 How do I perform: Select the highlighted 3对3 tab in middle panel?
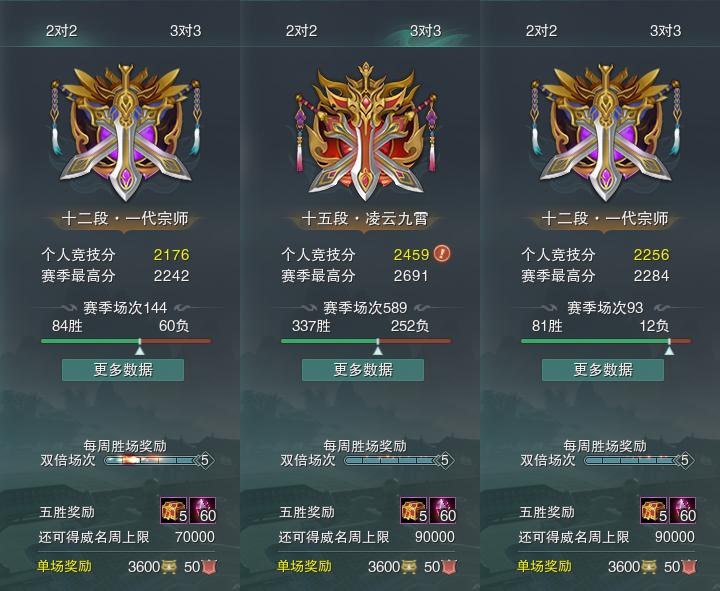pyautogui.click(x=425, y=31)
